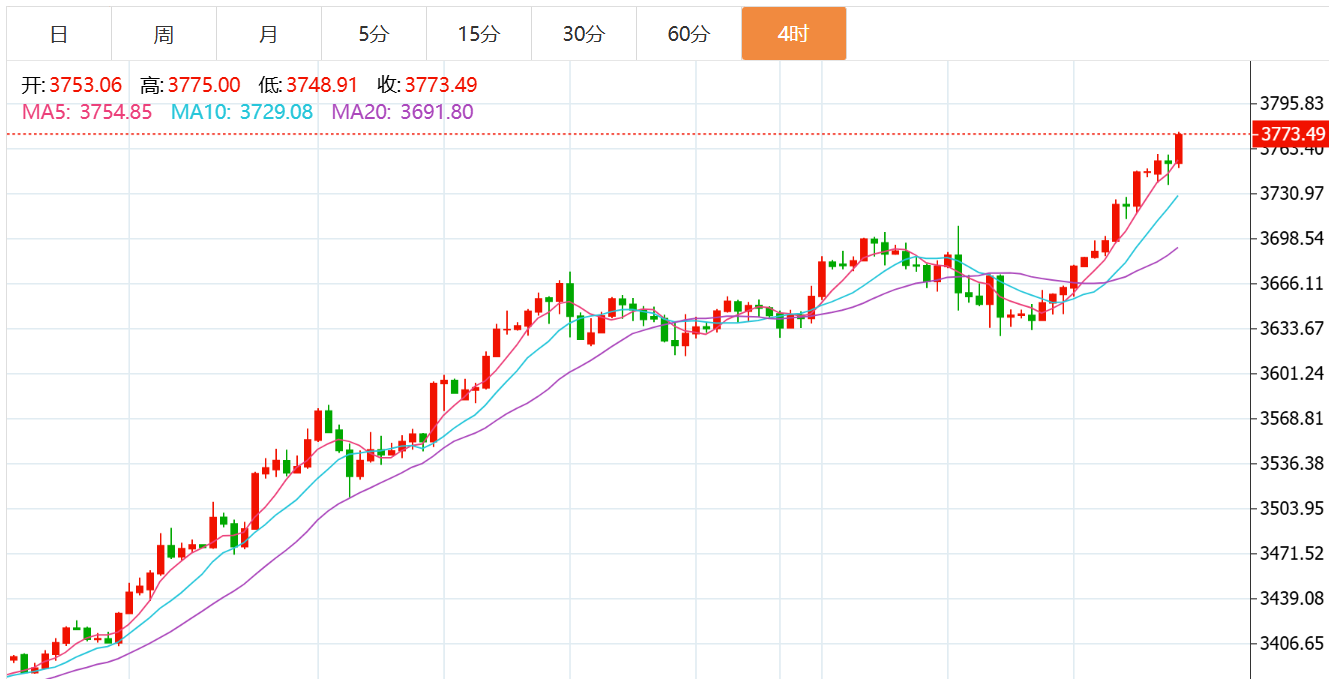Click the 3666.11 price axis label
This screenshot has width=1329, height=679.
[x=1293, y=283]
